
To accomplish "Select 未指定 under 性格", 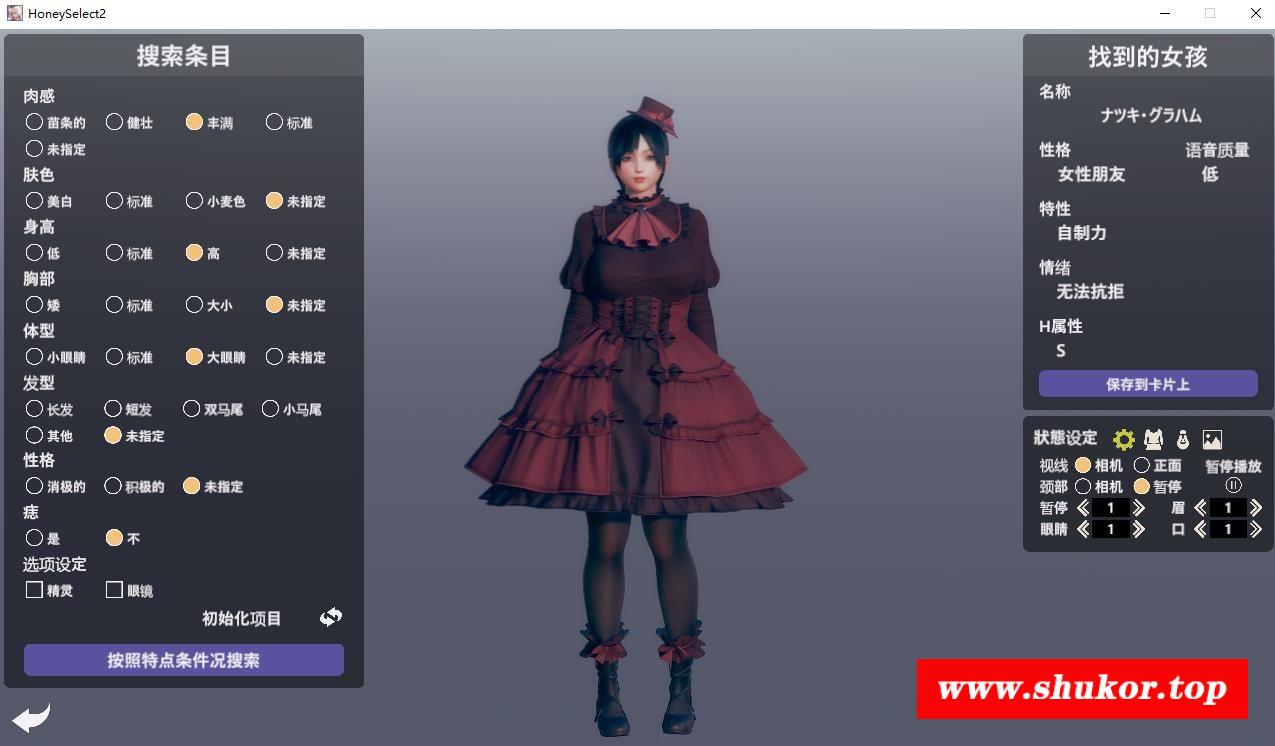I will [192, 486].
